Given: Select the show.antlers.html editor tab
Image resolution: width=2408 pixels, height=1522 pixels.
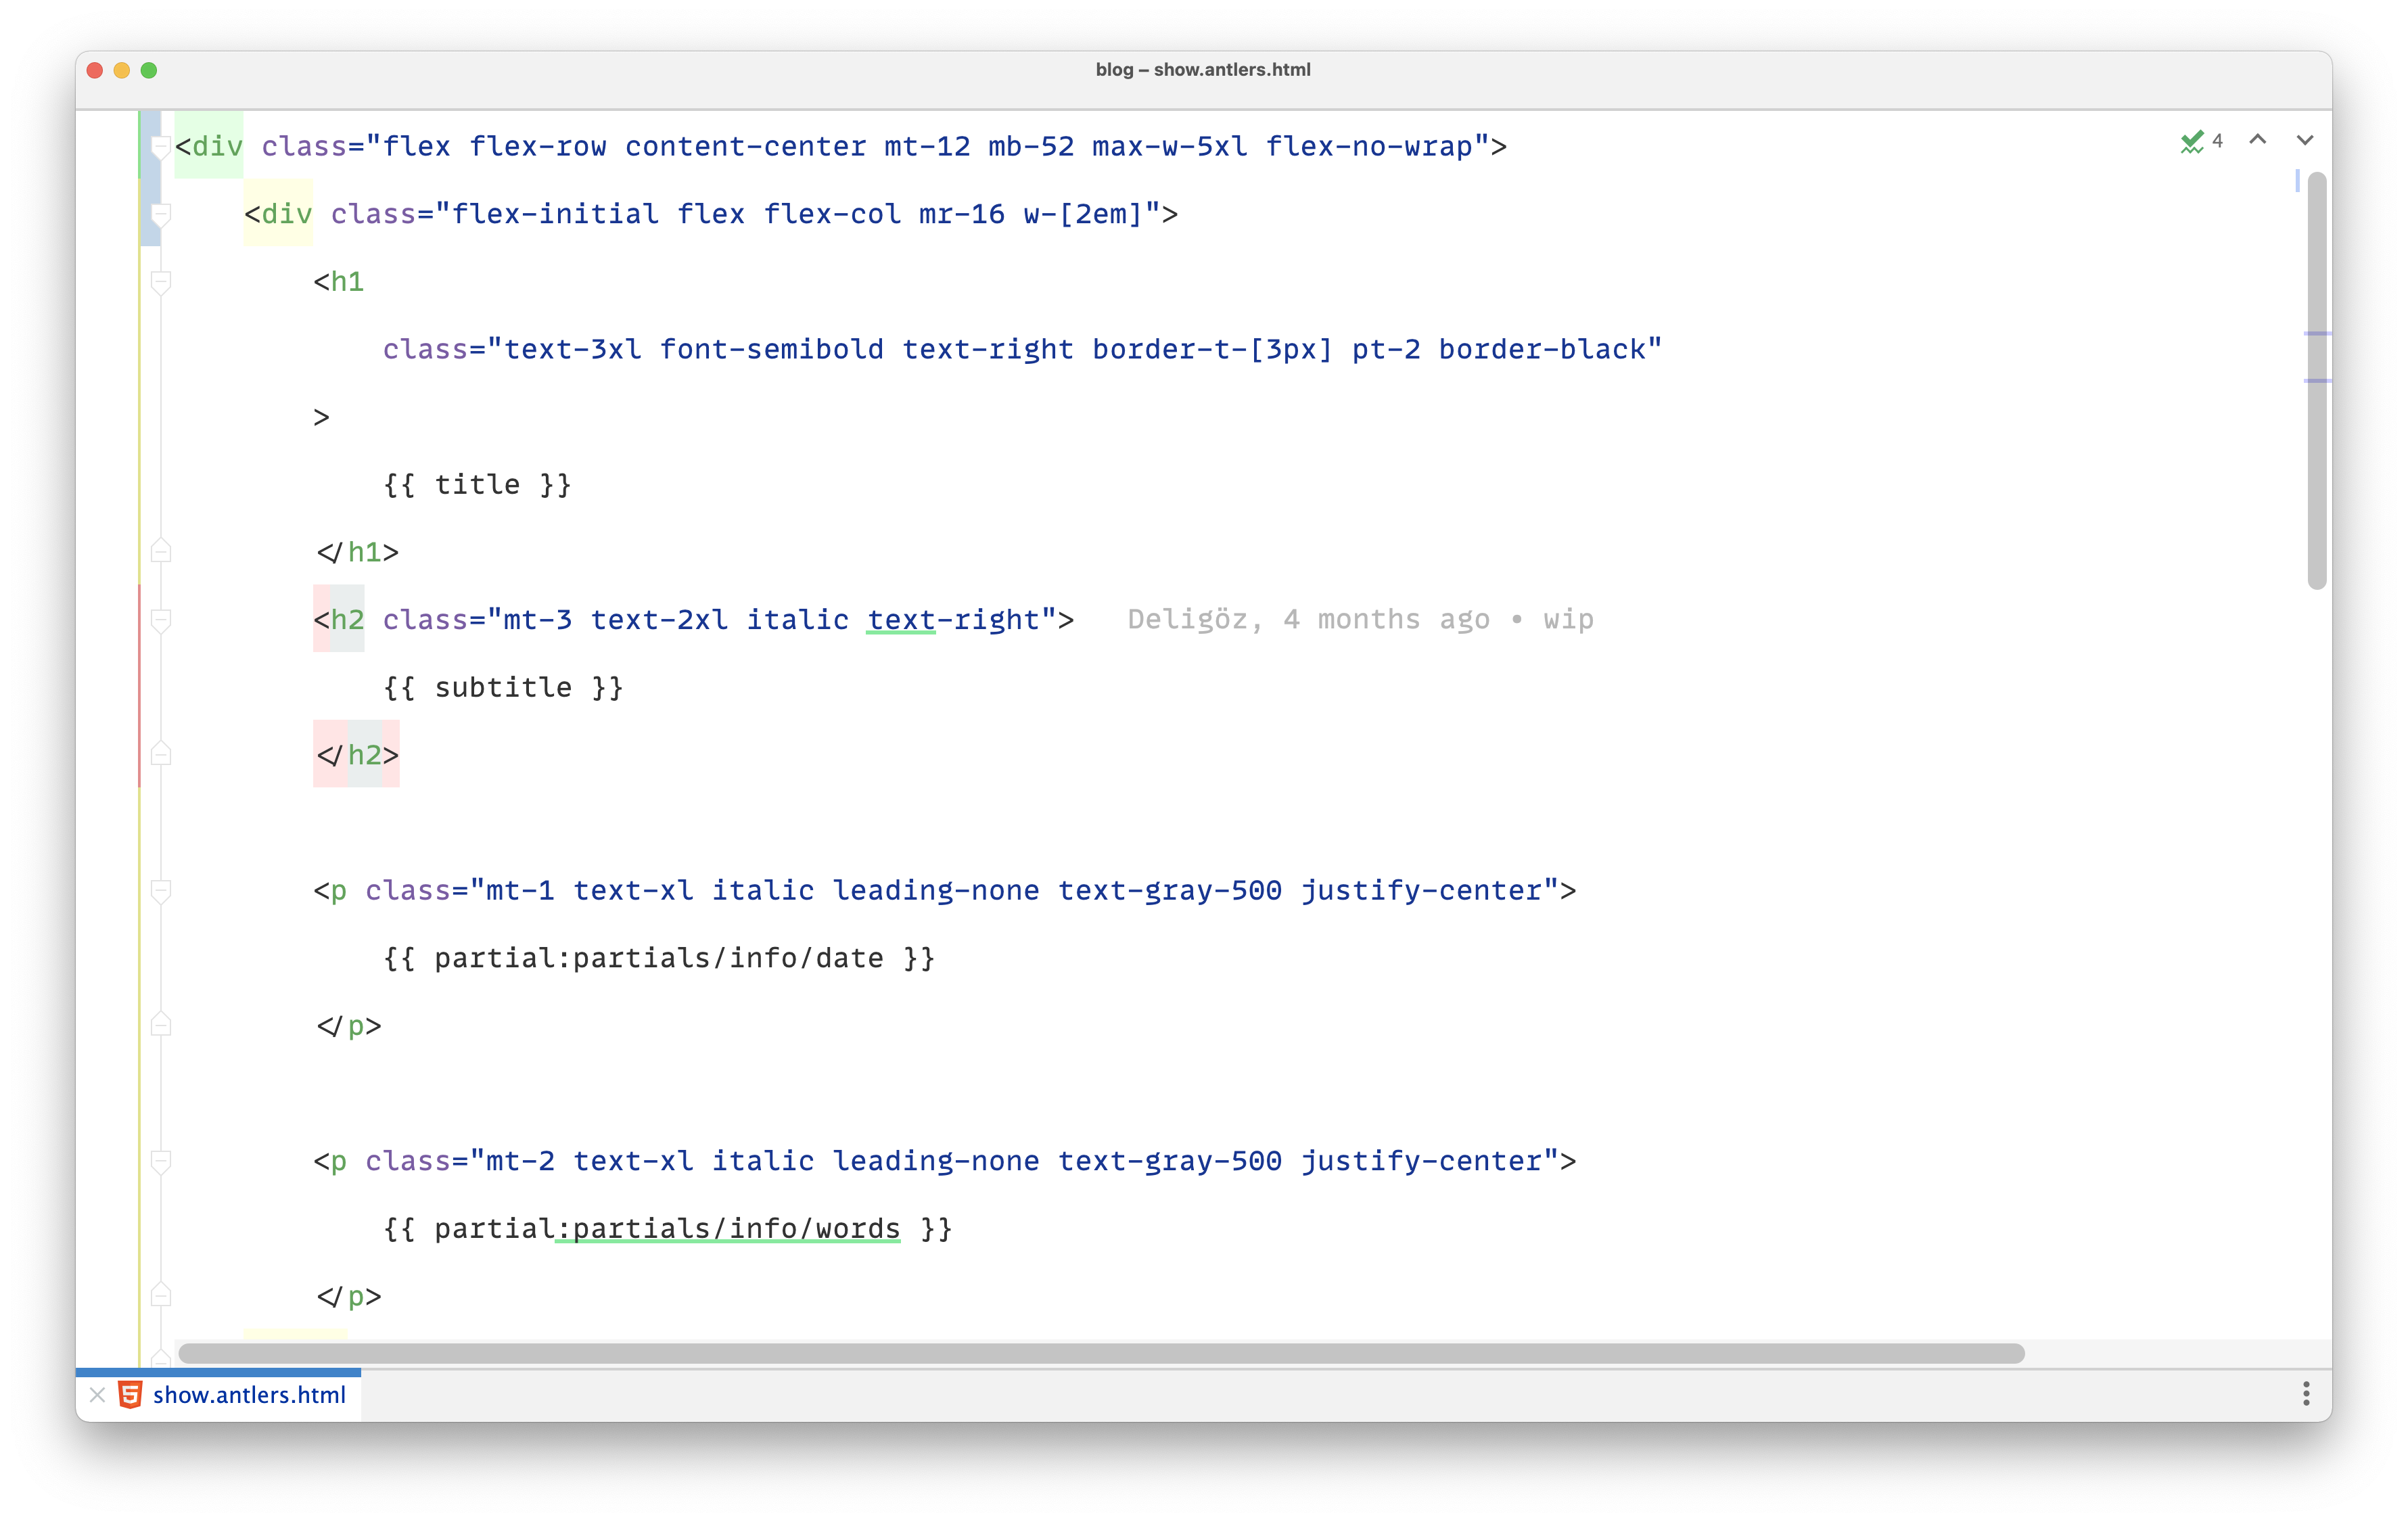Looking at the screenshot, I should click(248, 1394).
